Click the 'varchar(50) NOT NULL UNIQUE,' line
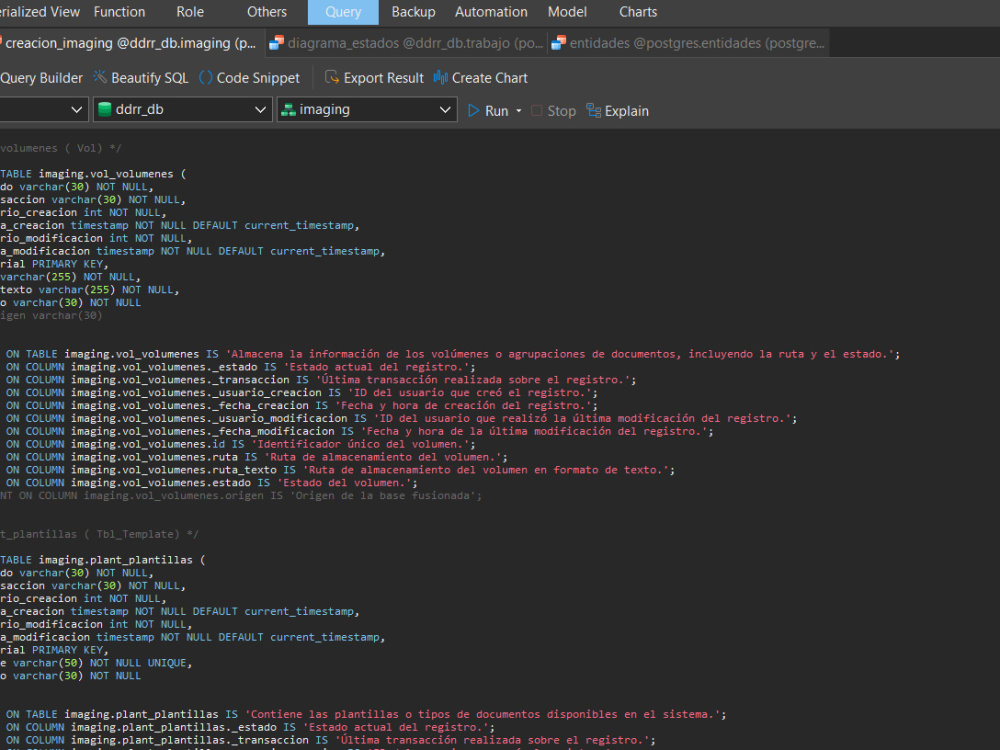This screenshot has width=1000, height=750. (96, 663)
